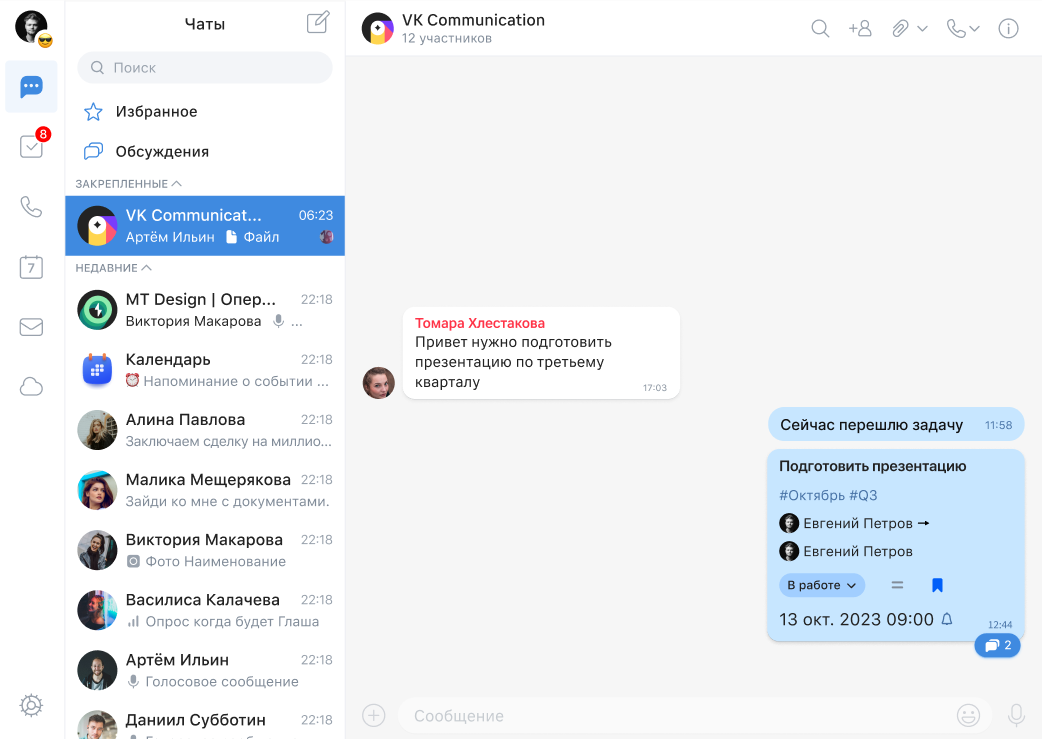Viewport: 1042px width, 739px height.
Task: Toggle the task reminder bell
Action: pos(947,620)
